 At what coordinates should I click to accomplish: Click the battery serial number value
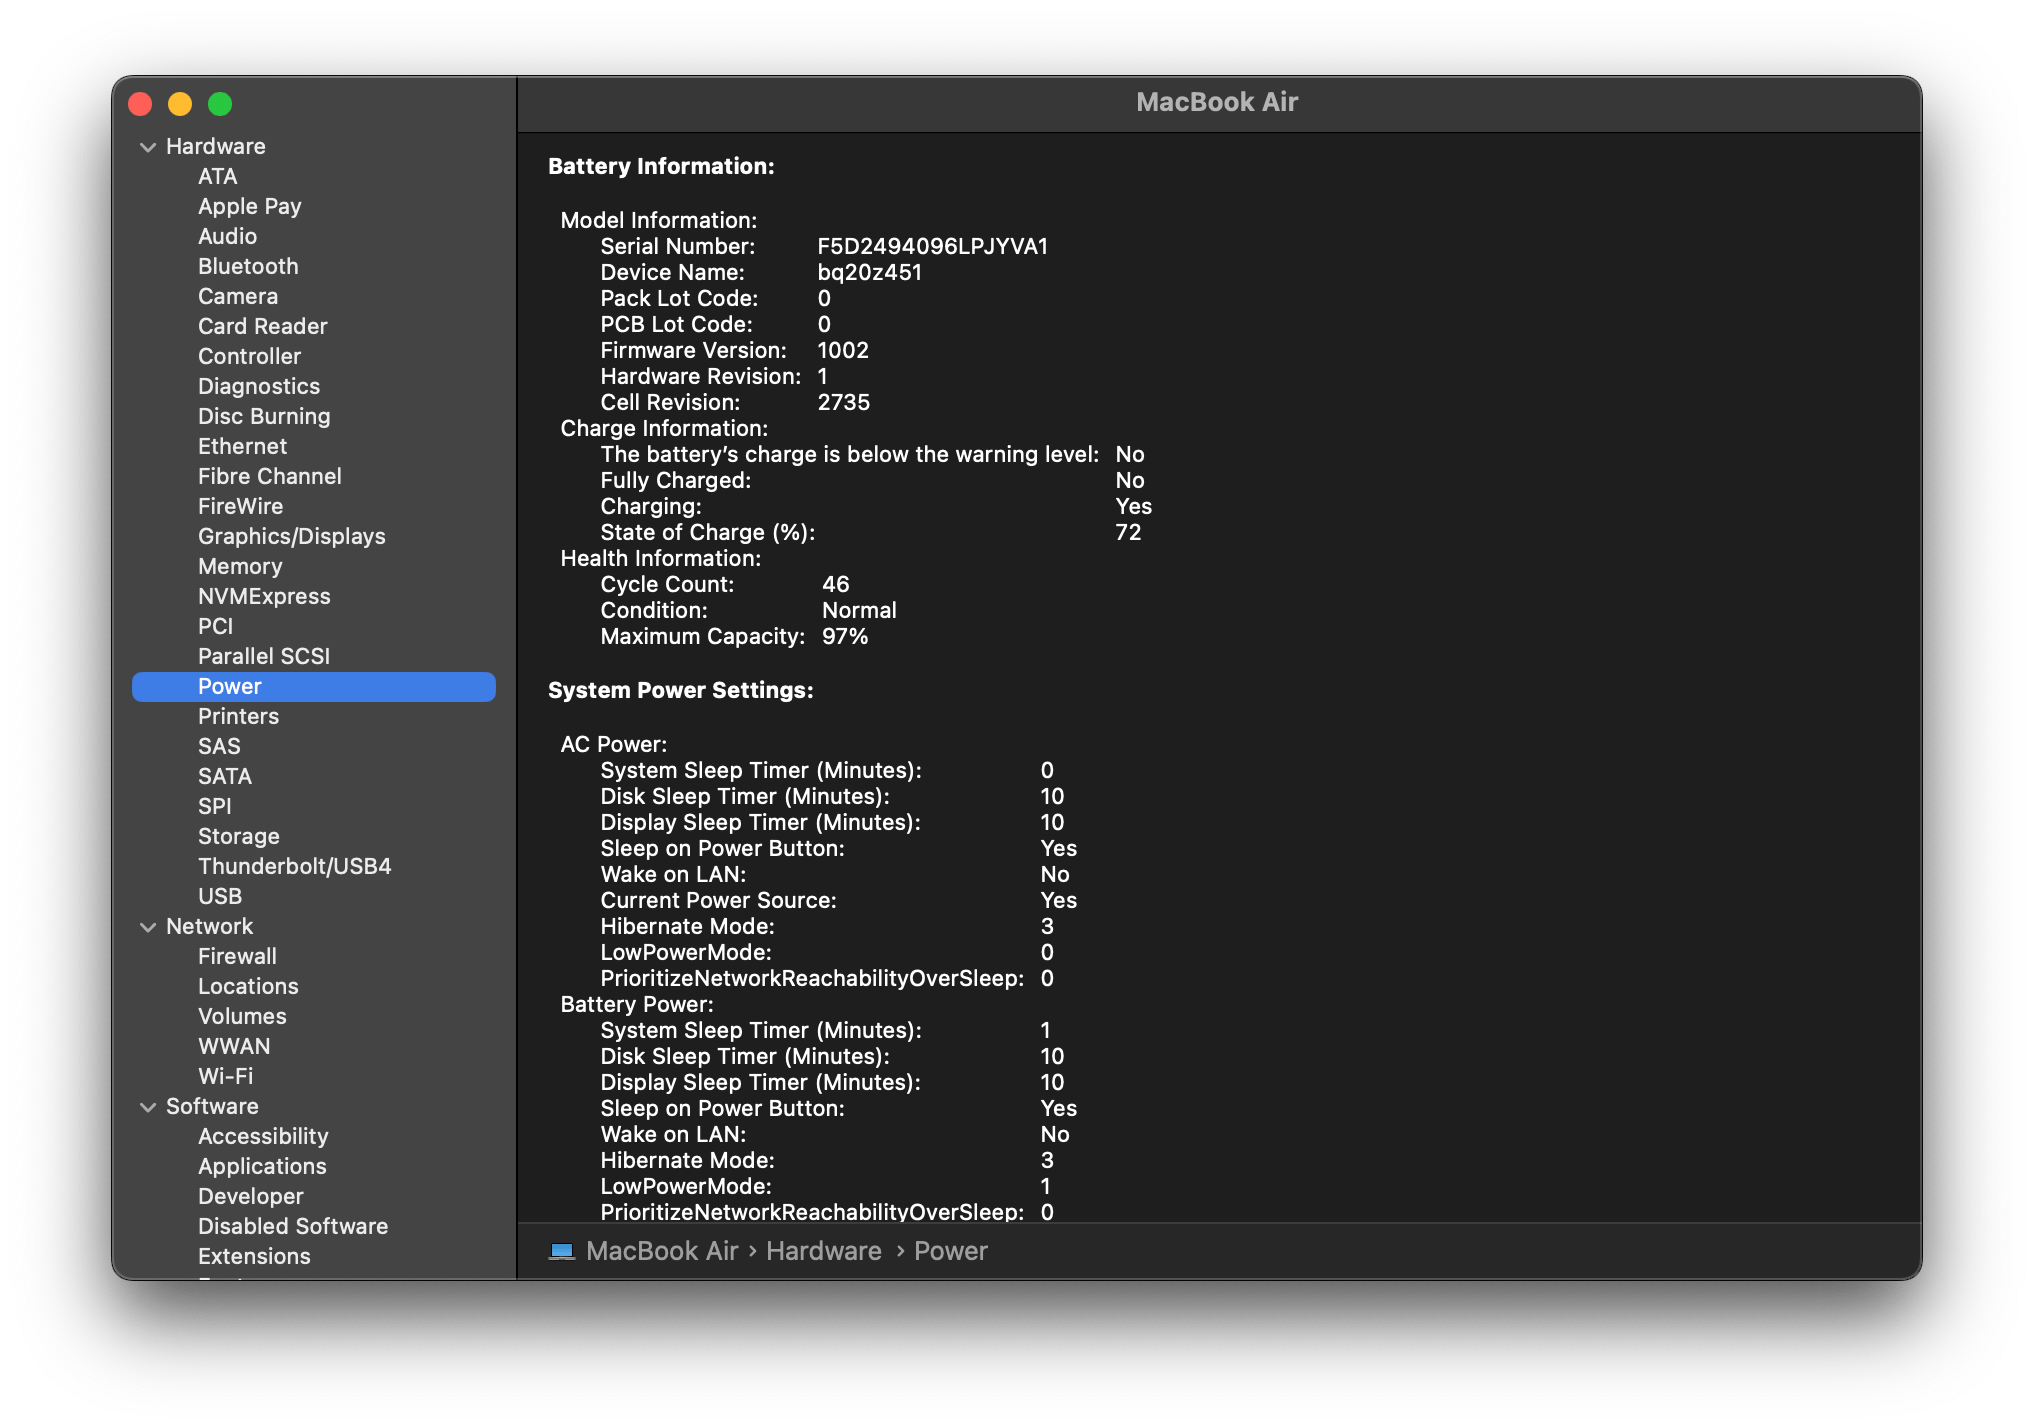(932, 246)
